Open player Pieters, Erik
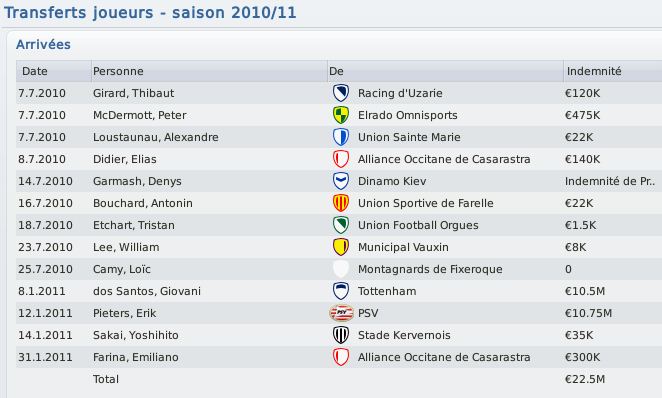Image resolution: width=662 pixels, height=398 pixels. tap(125, 313)
